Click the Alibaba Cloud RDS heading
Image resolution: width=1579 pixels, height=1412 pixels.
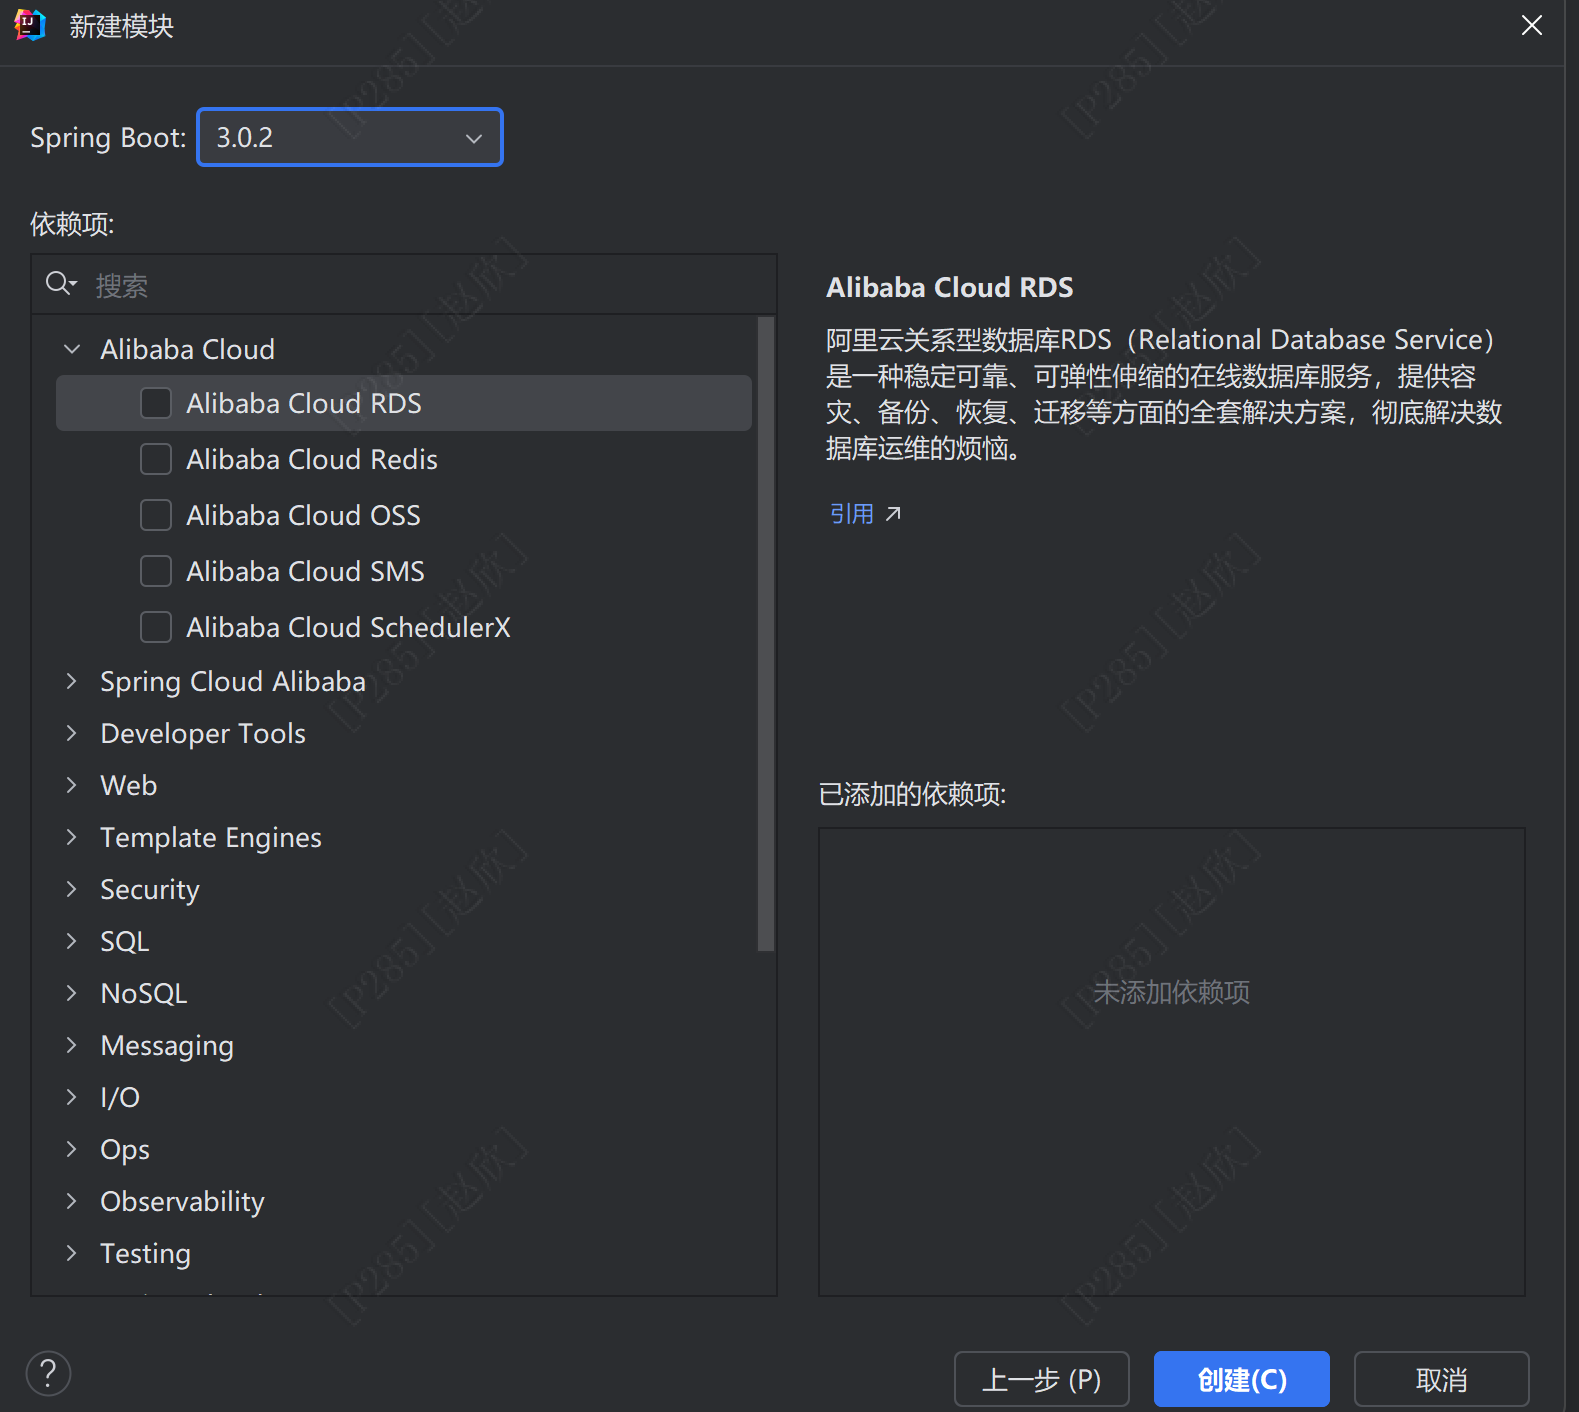point(949,287)
